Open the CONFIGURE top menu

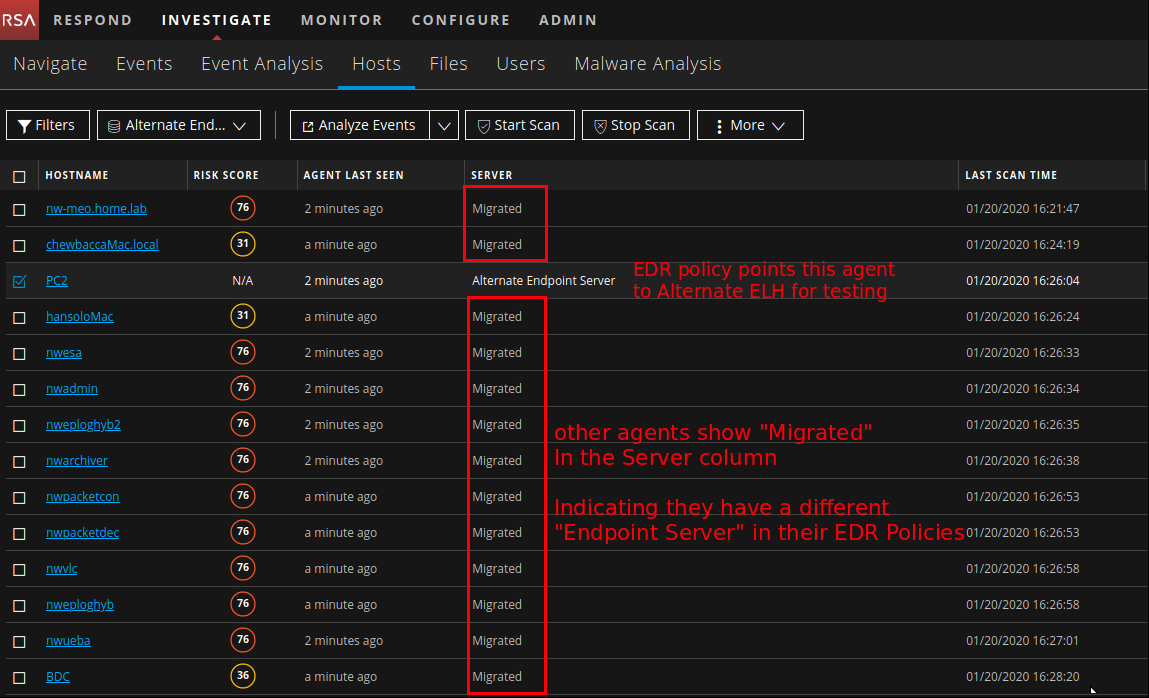(x=460, y=20)
